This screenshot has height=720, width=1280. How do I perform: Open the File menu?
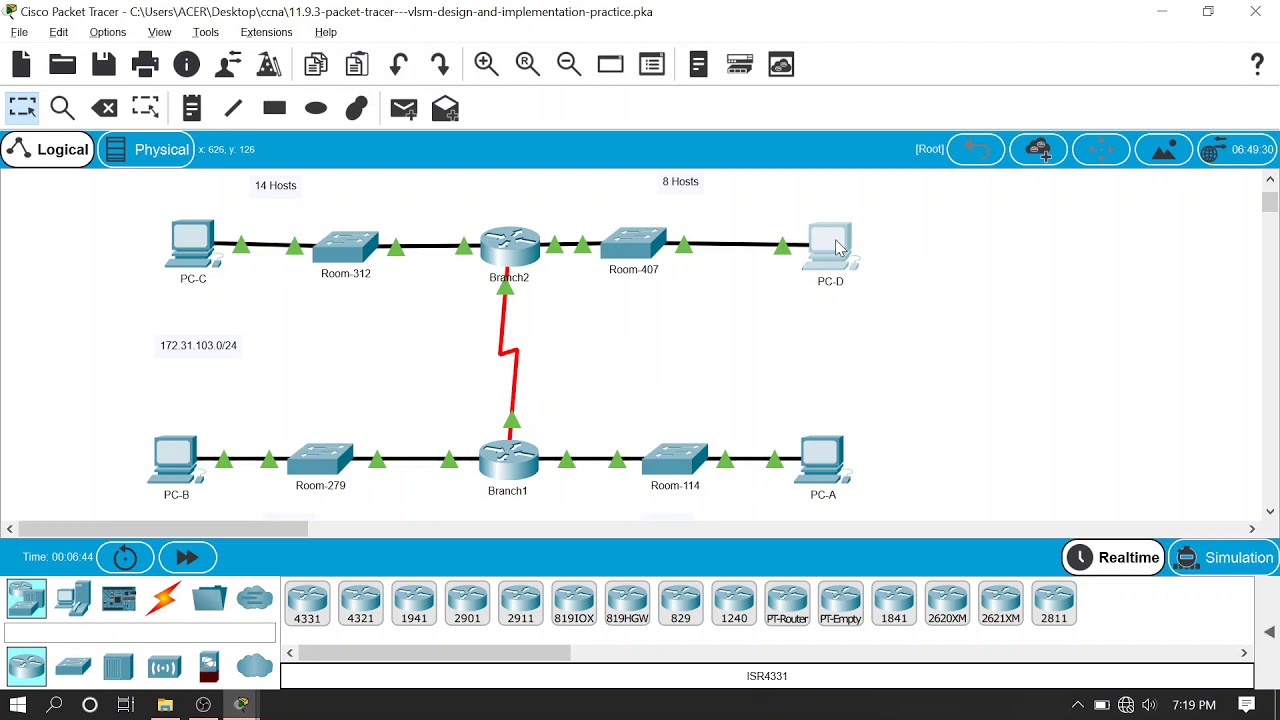pyautogui.click(x=19, y=32)
